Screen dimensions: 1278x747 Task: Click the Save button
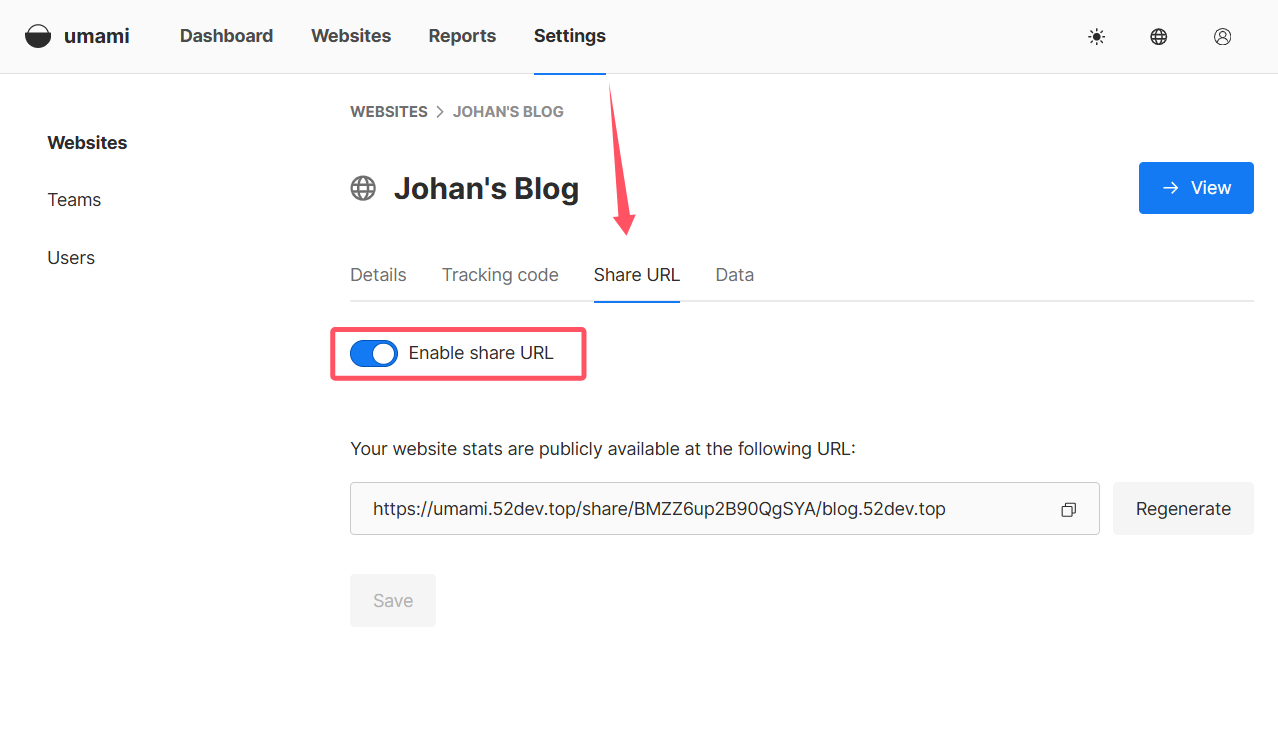tap(393, 601)
